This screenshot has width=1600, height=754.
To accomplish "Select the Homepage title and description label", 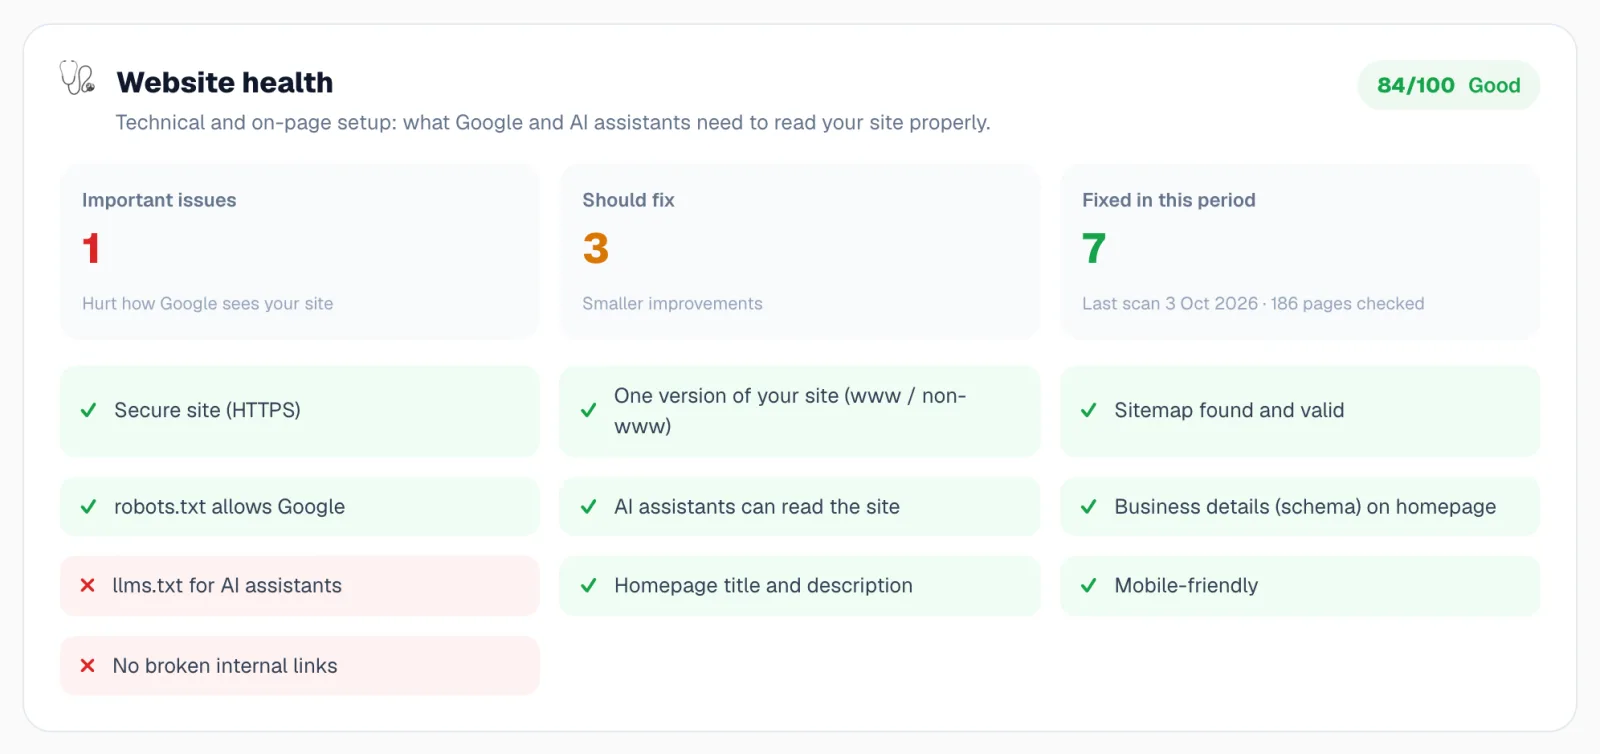I will (x=763, y=585).
